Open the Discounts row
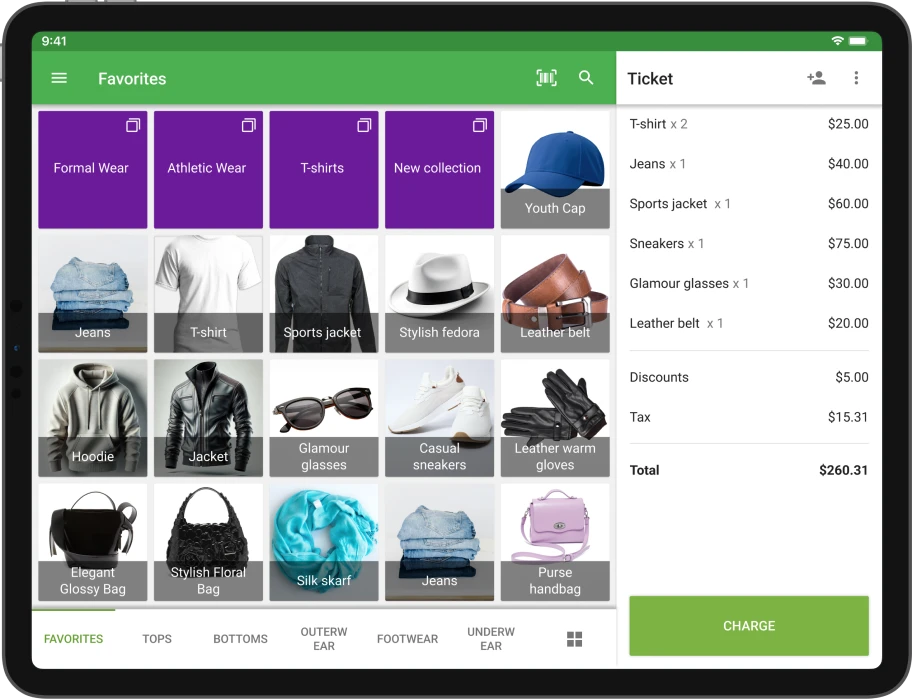912x699 pixels. (748, 377)
